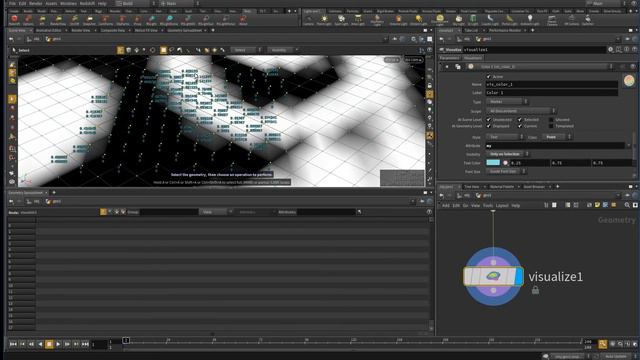Click the Spot Light shelf tool

click(x=341, y=20)
